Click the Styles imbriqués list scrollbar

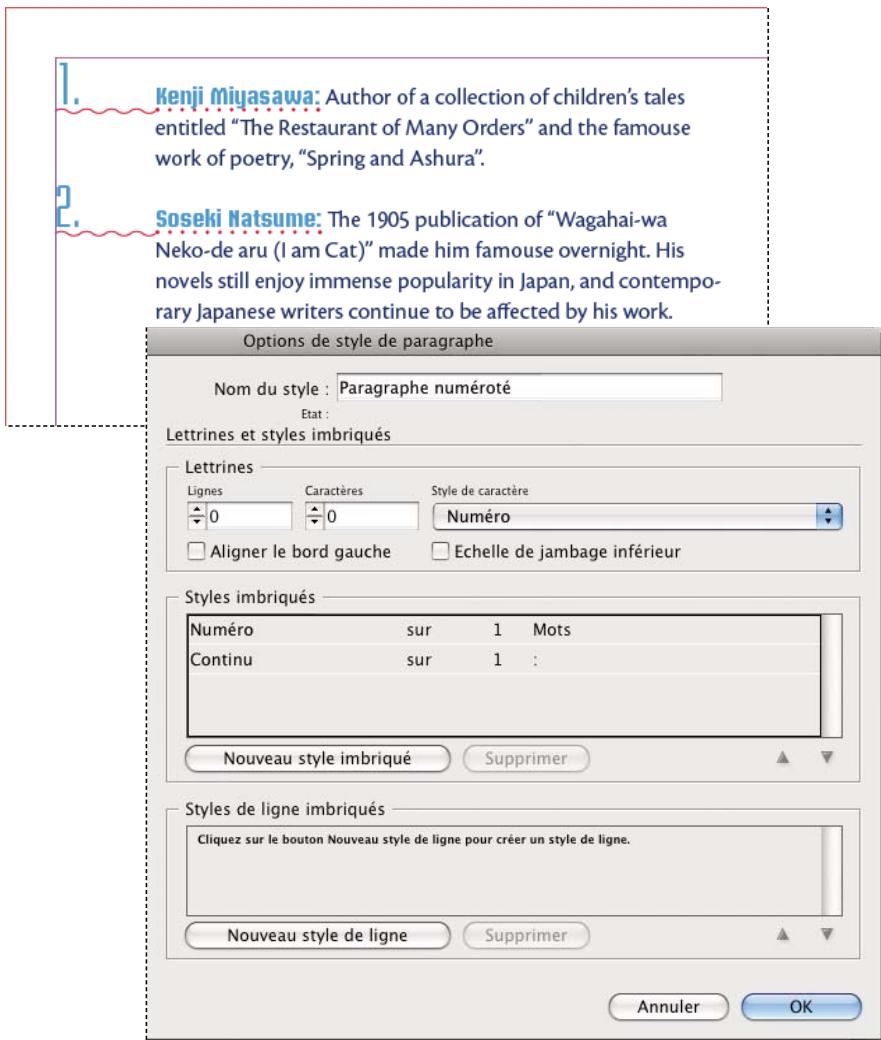click(x=832, y=676)
